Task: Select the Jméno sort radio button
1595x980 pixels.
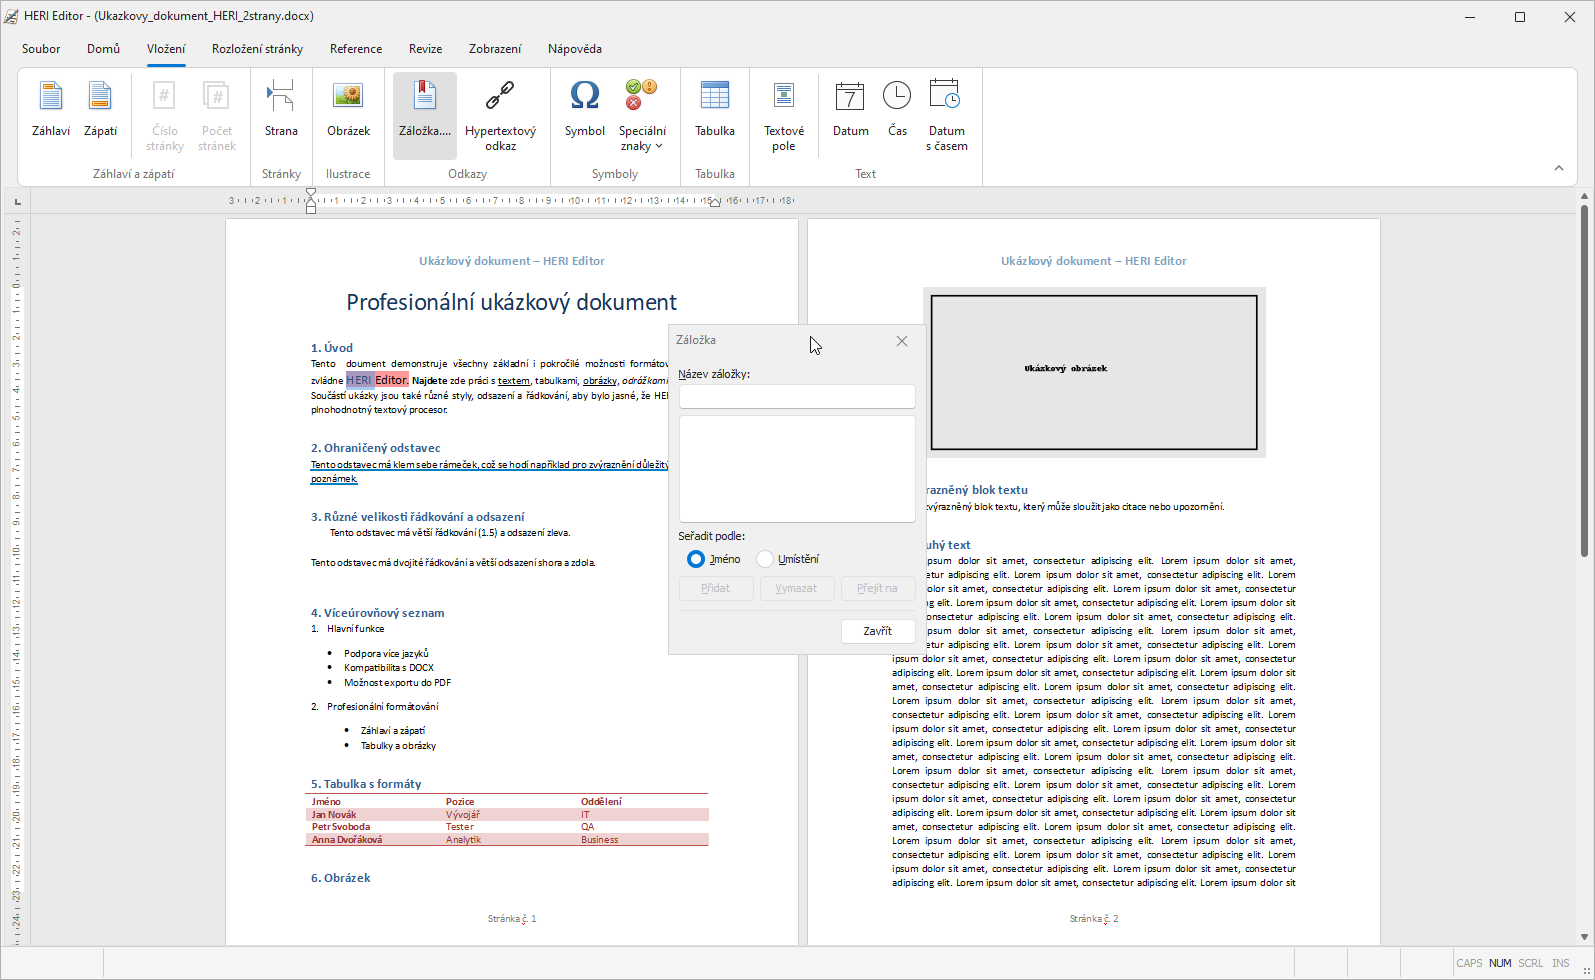Action: tap(696, 559)
